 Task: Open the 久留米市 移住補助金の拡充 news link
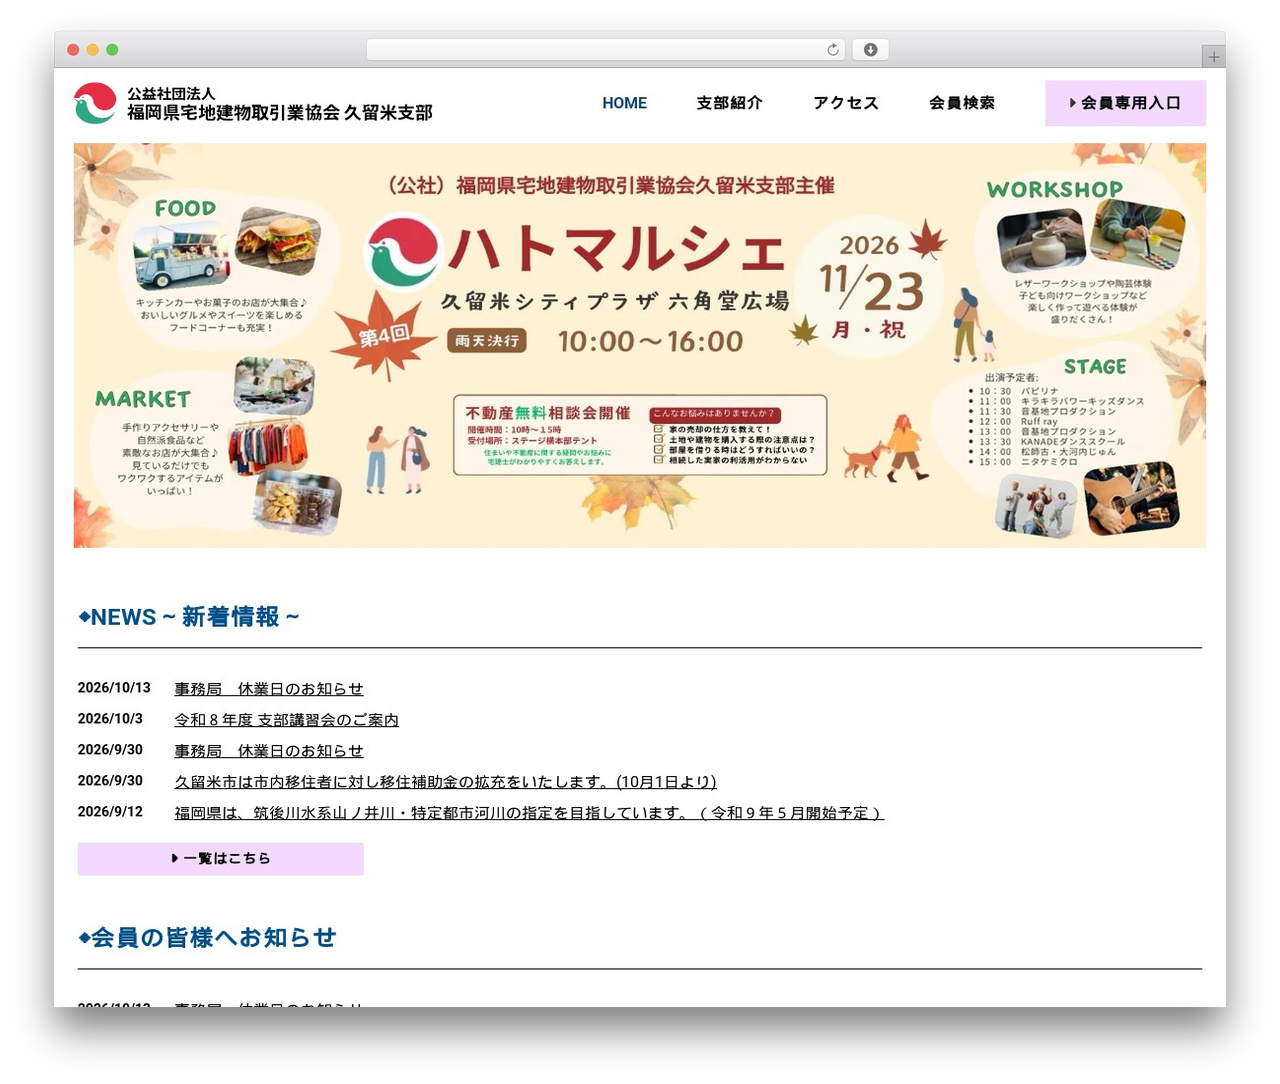click(445, 782)
